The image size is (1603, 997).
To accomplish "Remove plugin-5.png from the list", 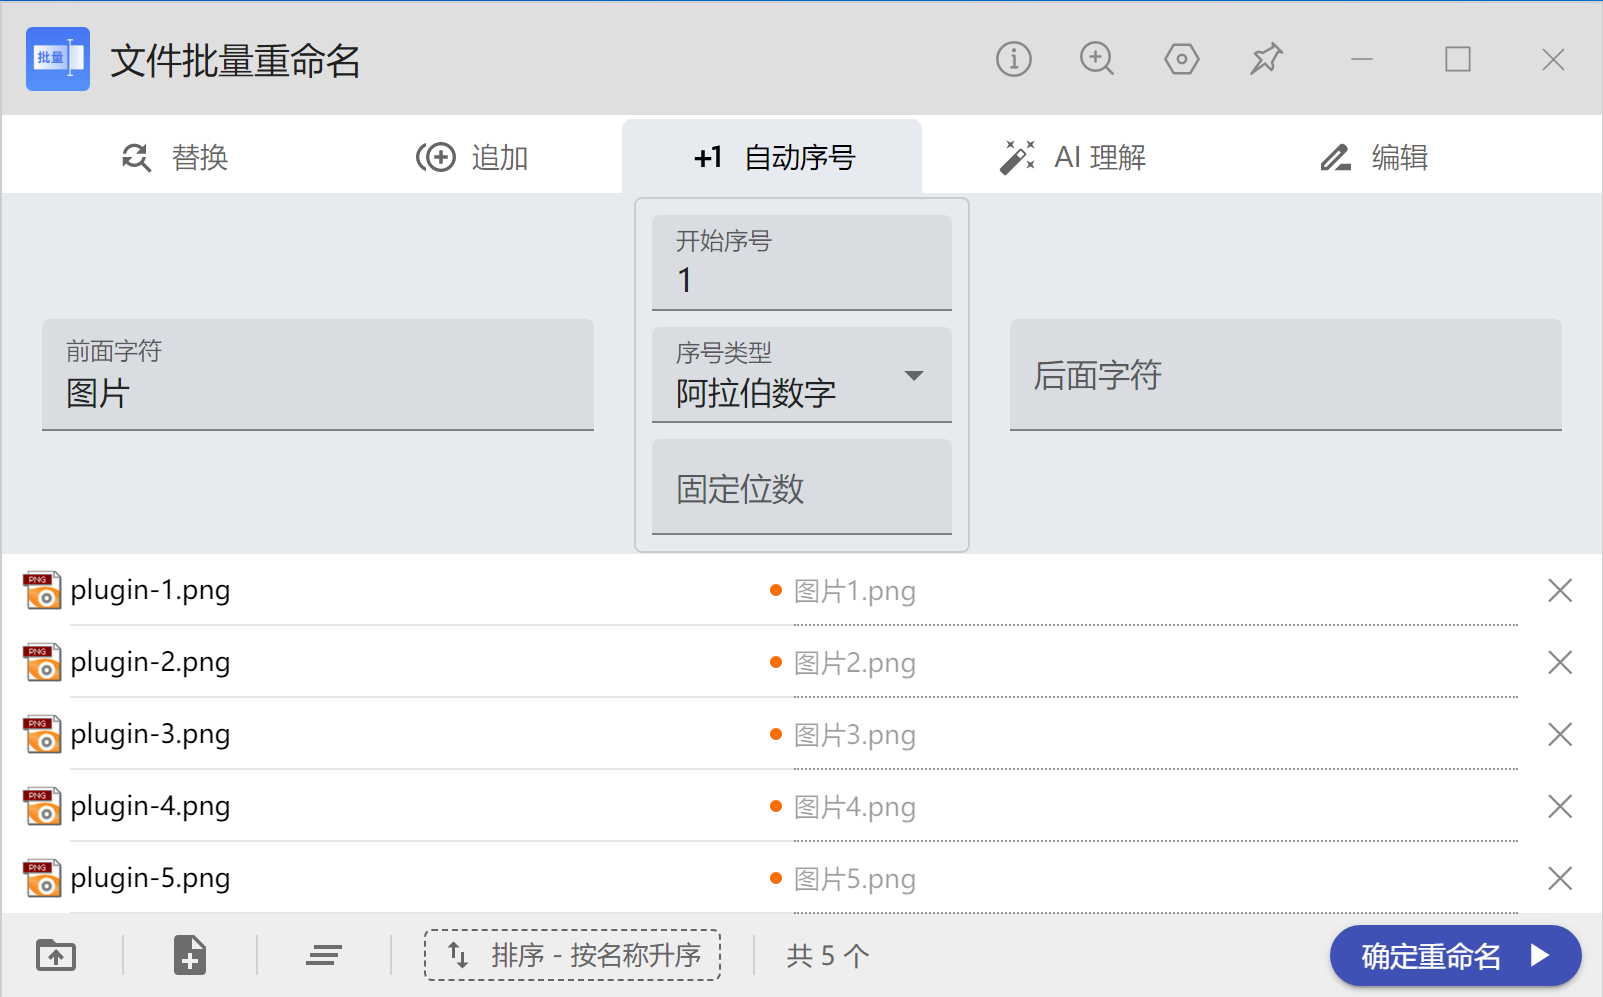I will [x=1560, y=878].
